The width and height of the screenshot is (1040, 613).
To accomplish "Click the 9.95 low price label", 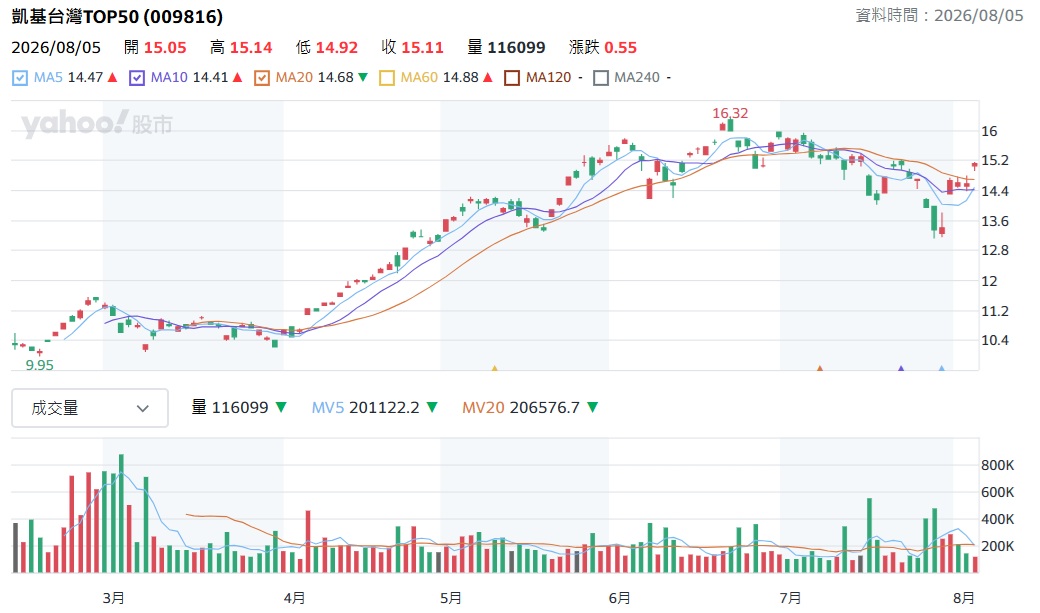I will point(39,365).
